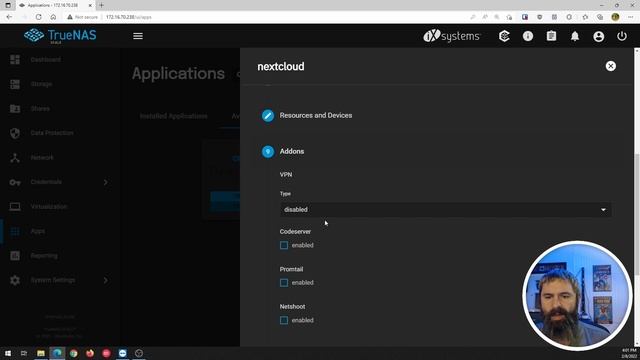The image size is (640, 360).
Task: Switch to the Installed Applications tab
Action: [173, 116]
